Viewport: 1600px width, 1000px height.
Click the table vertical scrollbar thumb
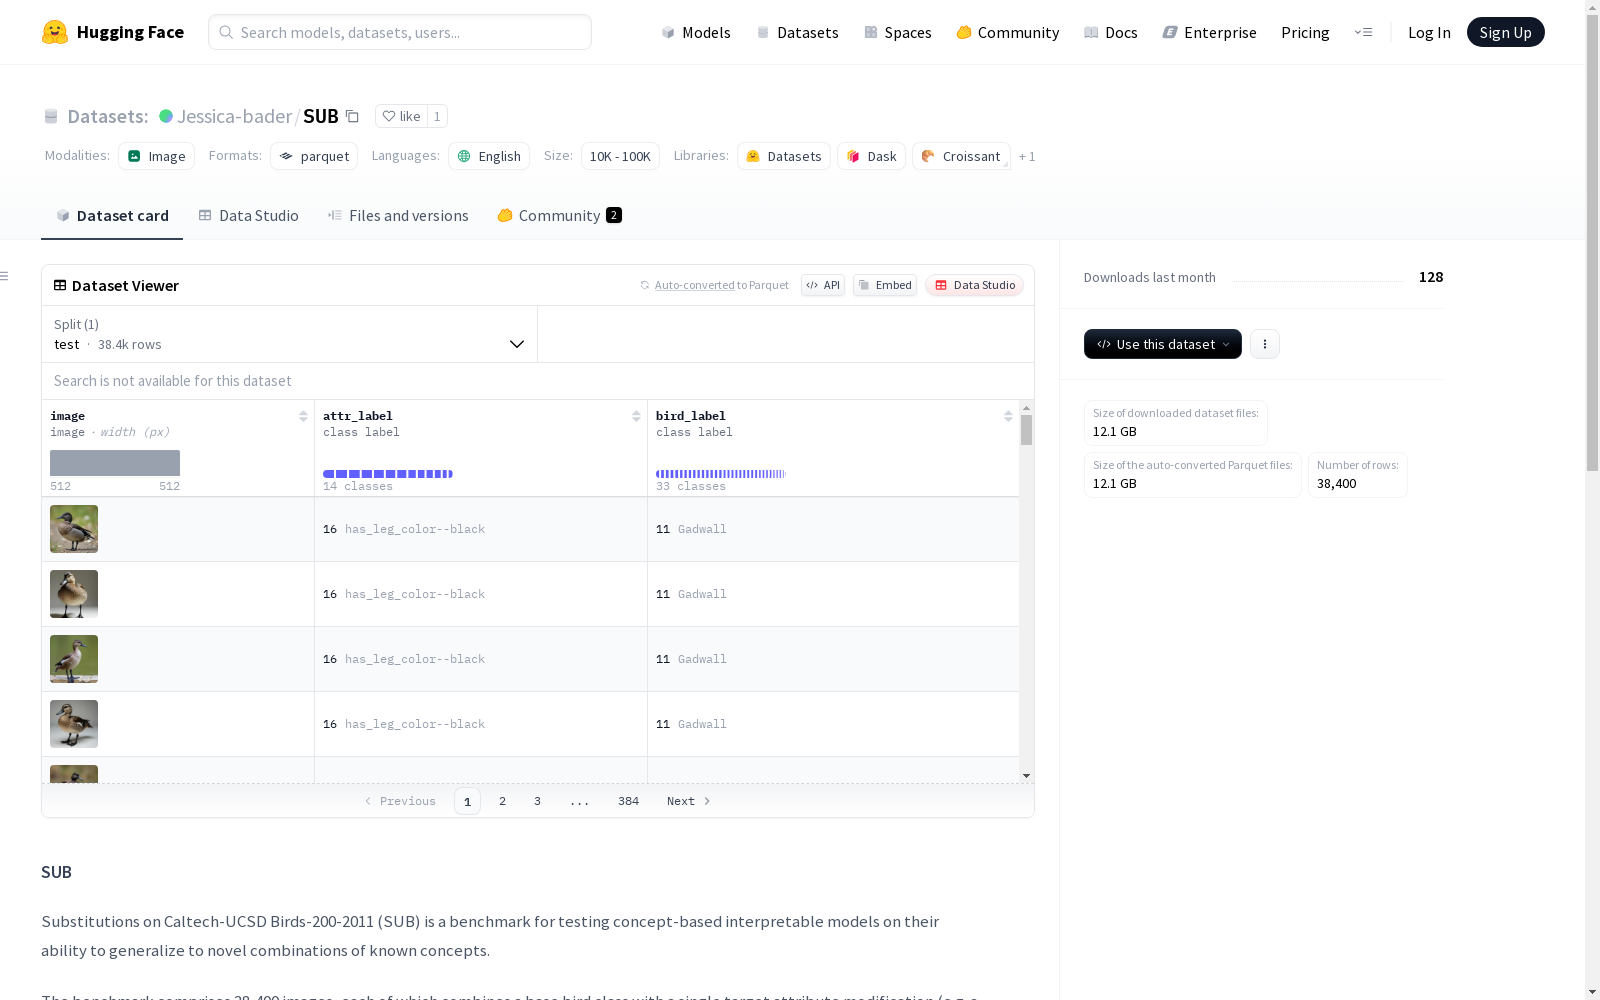tap(1026, 430)
